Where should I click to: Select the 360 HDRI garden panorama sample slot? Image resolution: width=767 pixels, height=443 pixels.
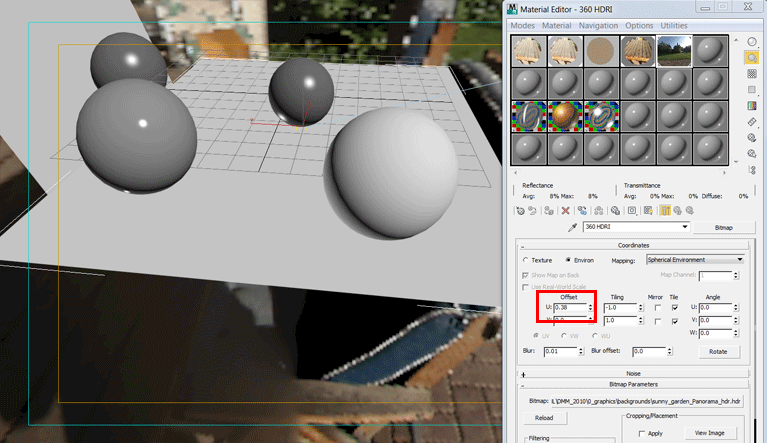(x=674, y=51)
